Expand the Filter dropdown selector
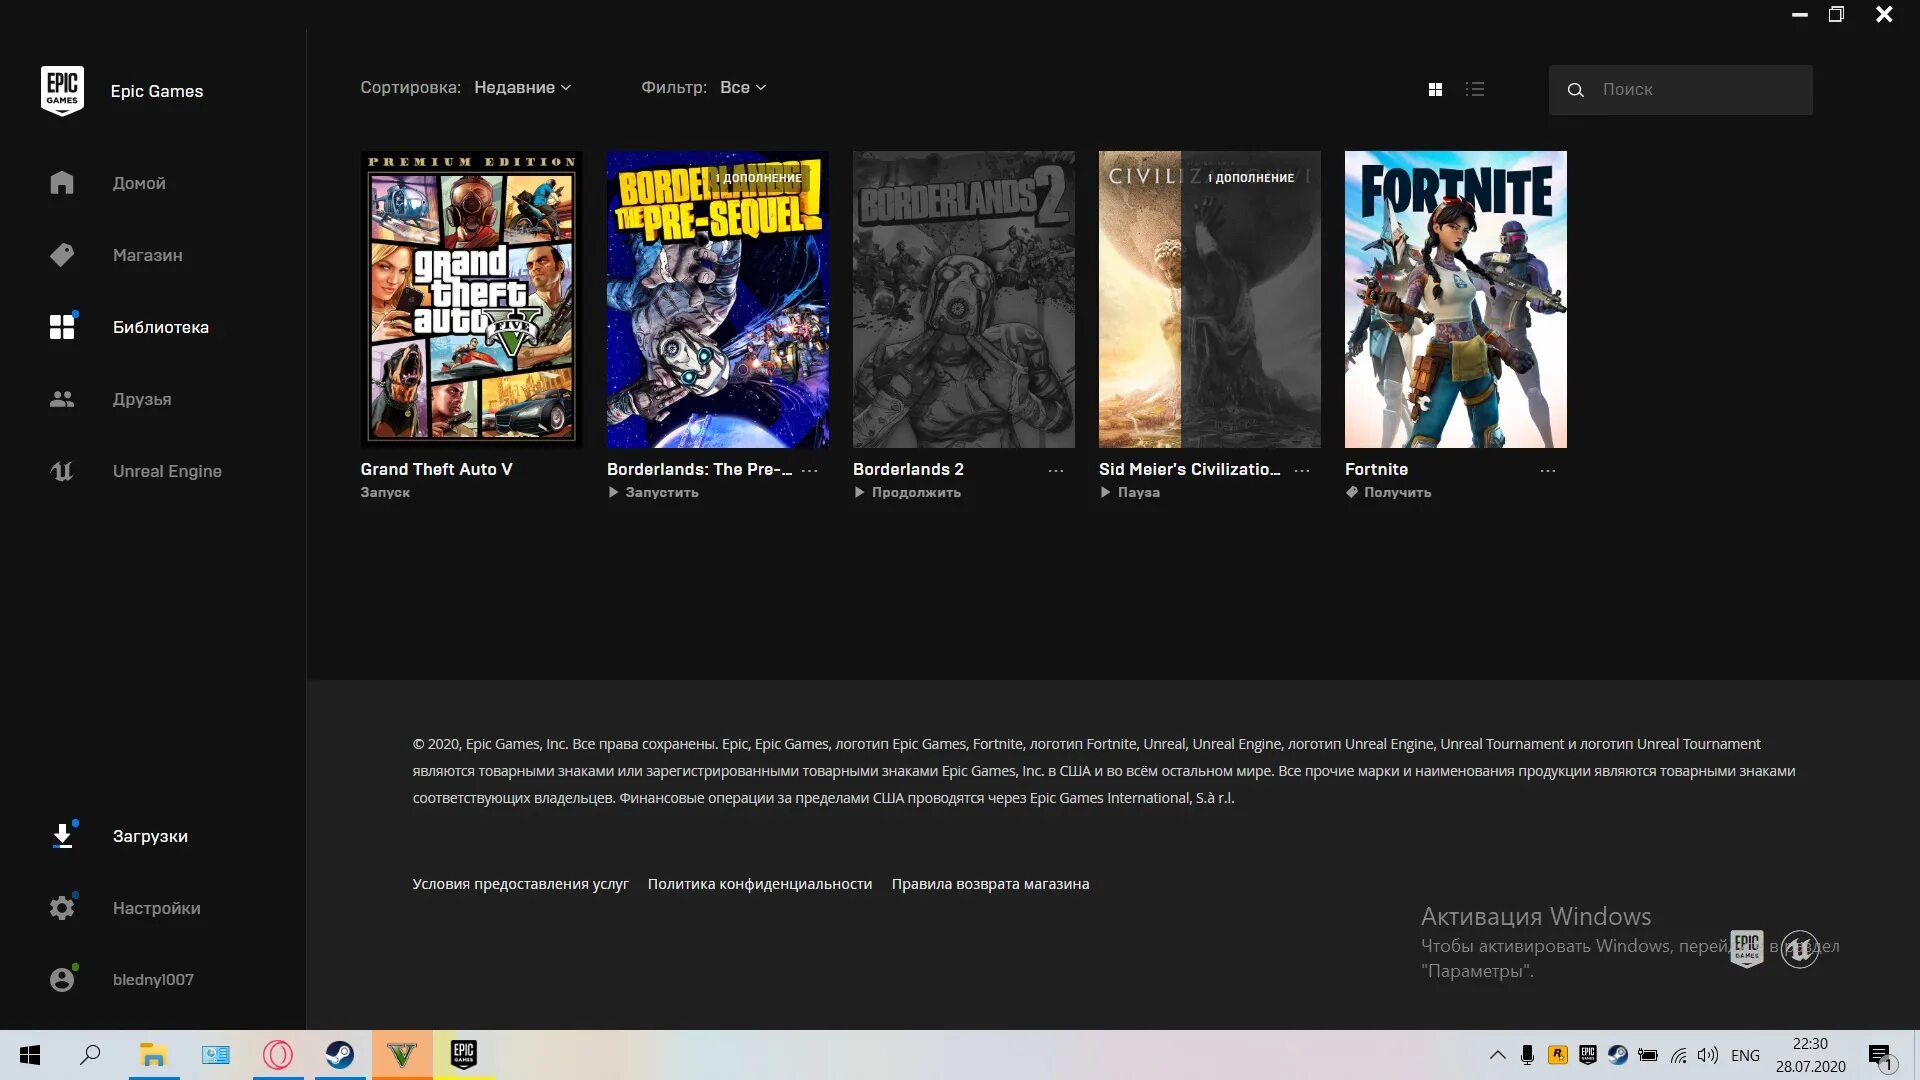 tap(742, 87)
